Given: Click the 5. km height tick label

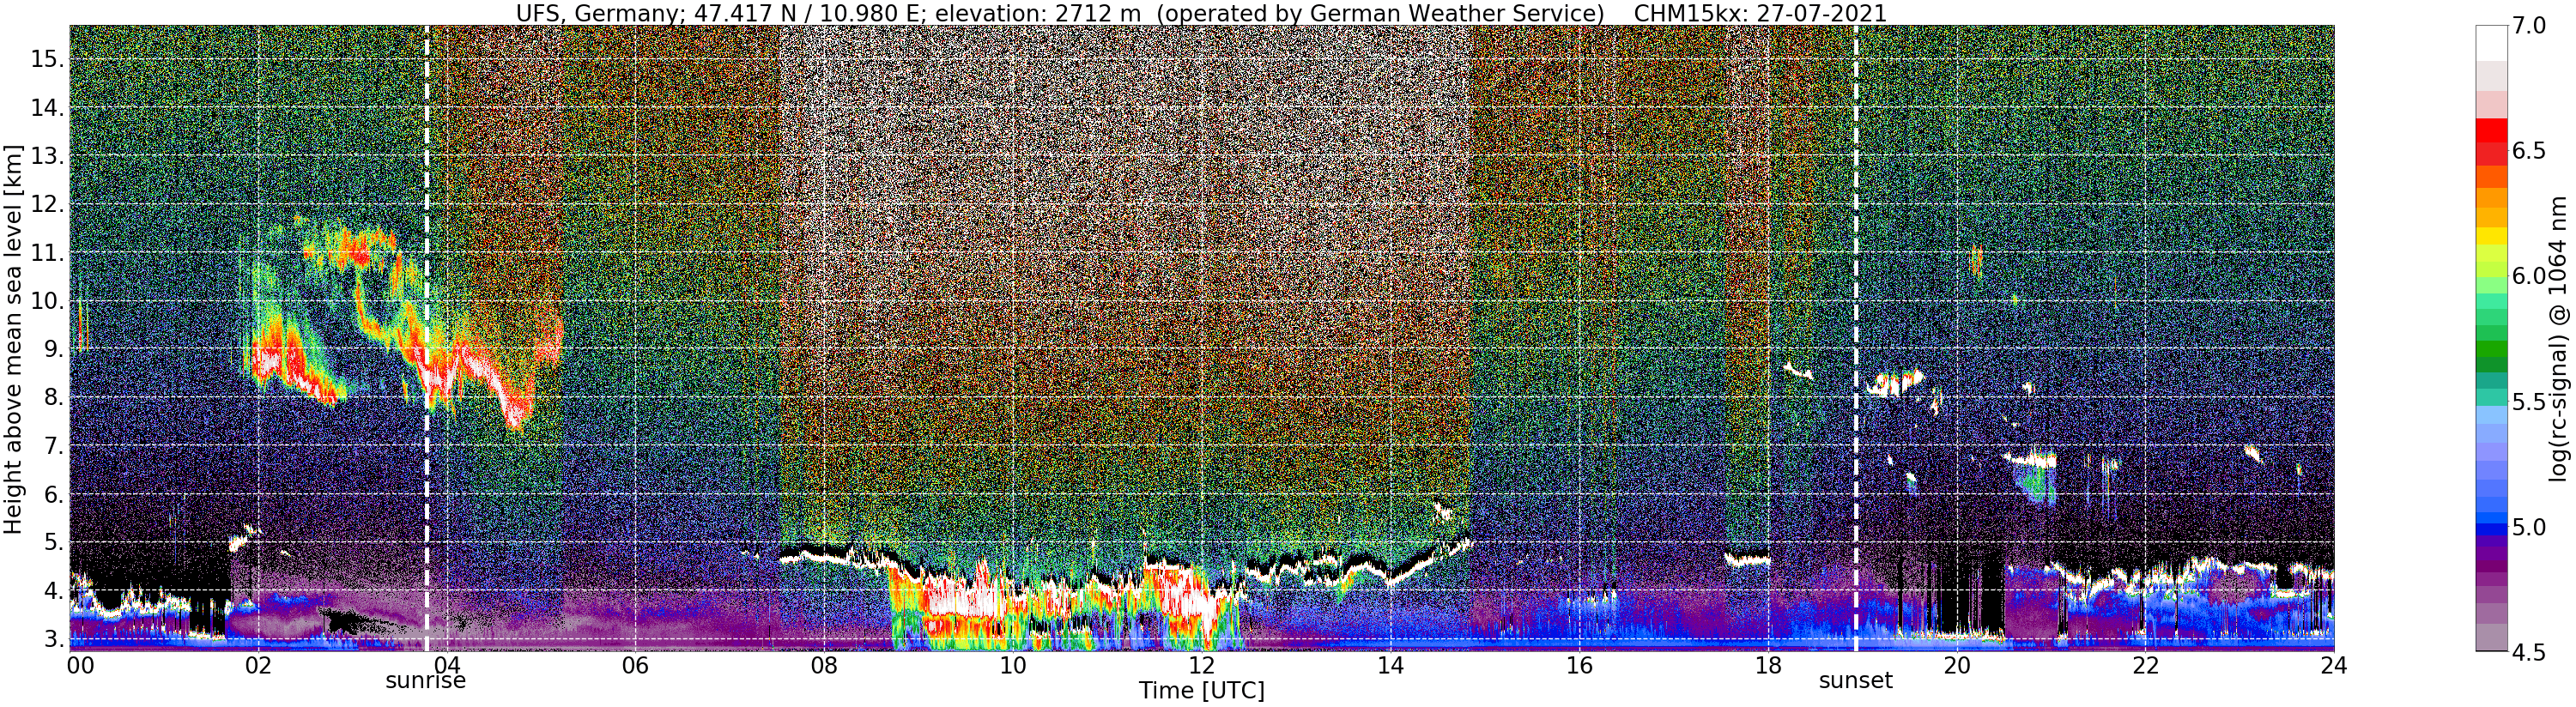Looking at the screenshot, I should click(54, 543).
